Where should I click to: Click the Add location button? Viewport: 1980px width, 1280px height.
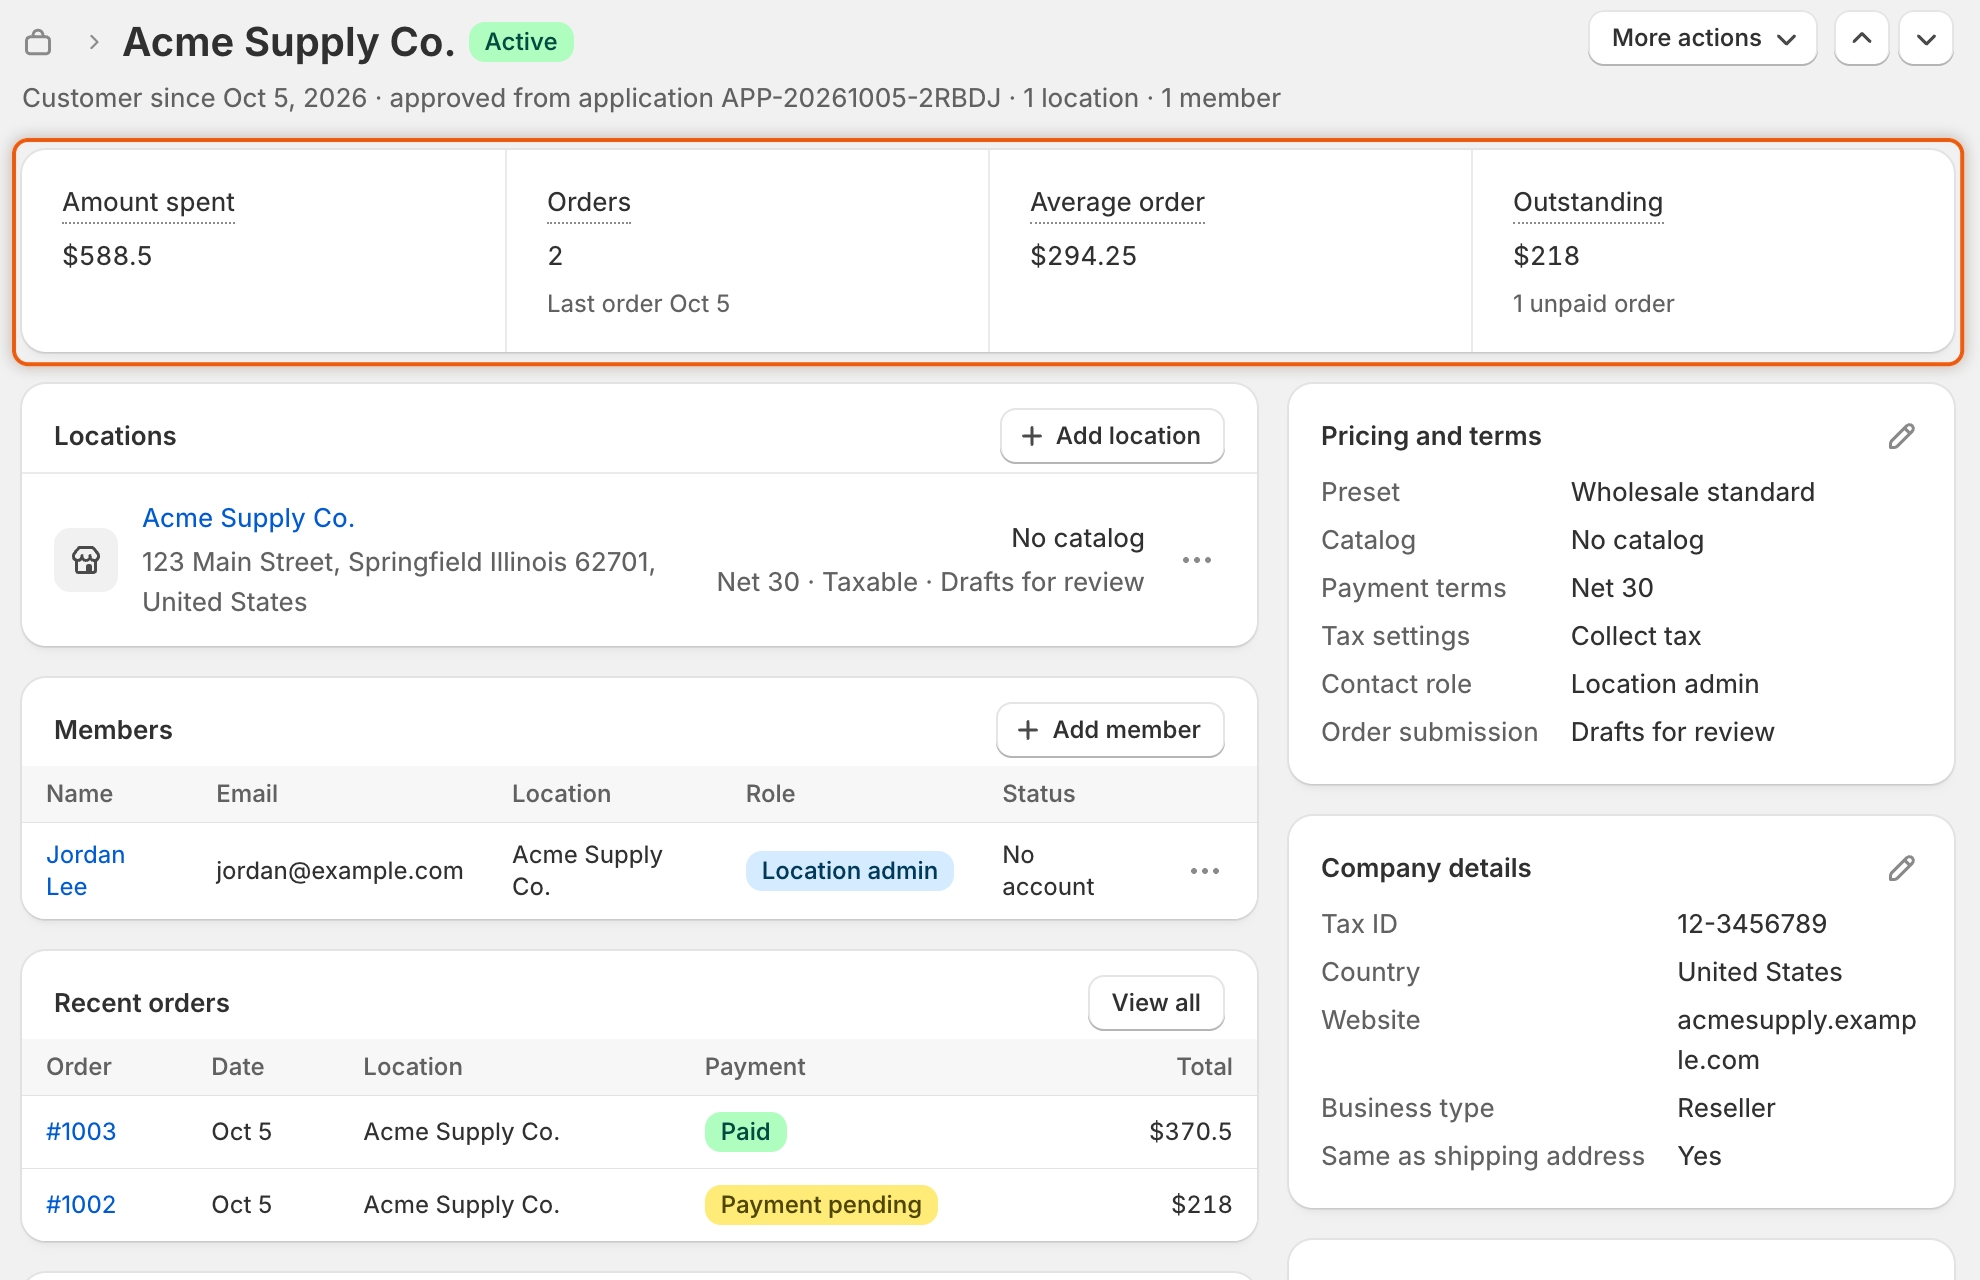(x=1112, y=436)
